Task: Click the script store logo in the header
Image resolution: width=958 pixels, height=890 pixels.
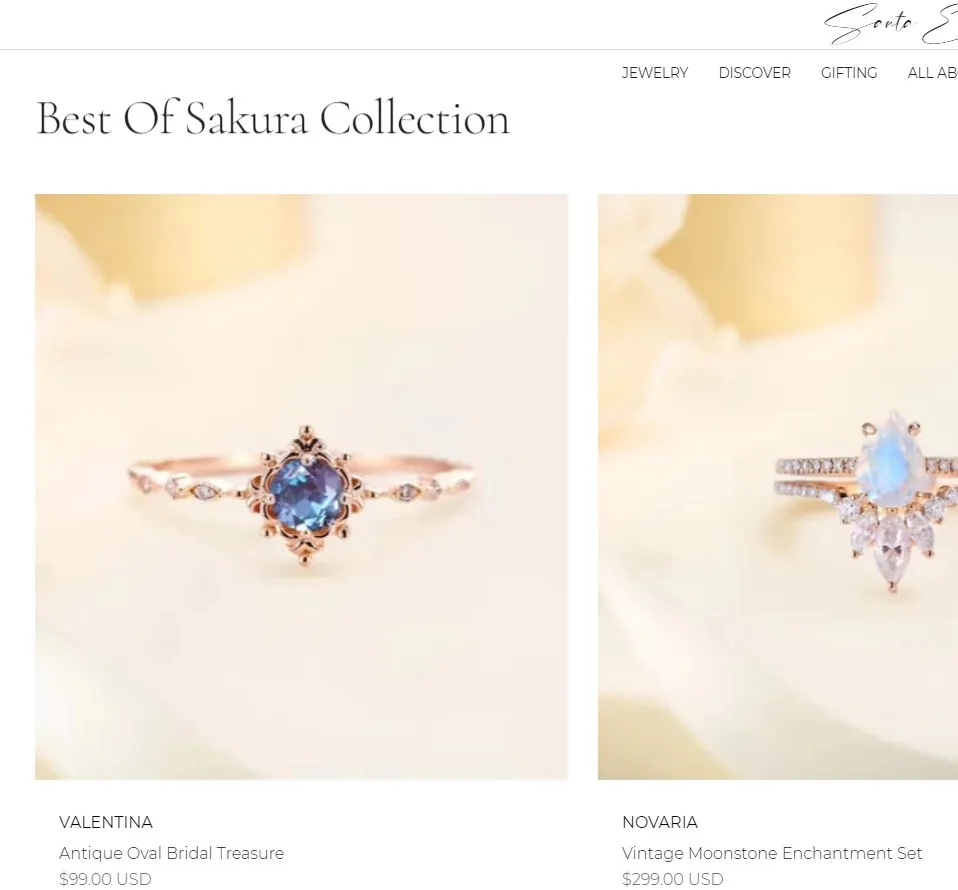Action: click(x=891, y=24)
